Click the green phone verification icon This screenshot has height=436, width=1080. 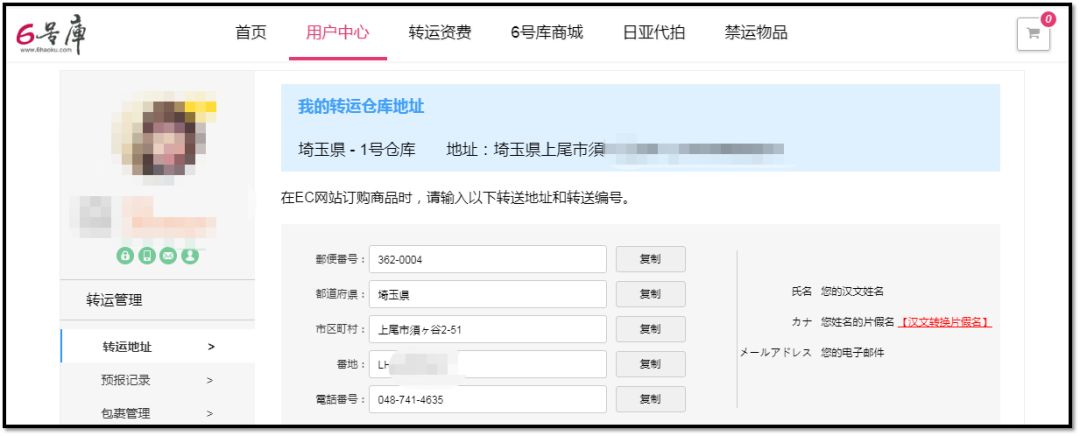[x=147, y=256]
